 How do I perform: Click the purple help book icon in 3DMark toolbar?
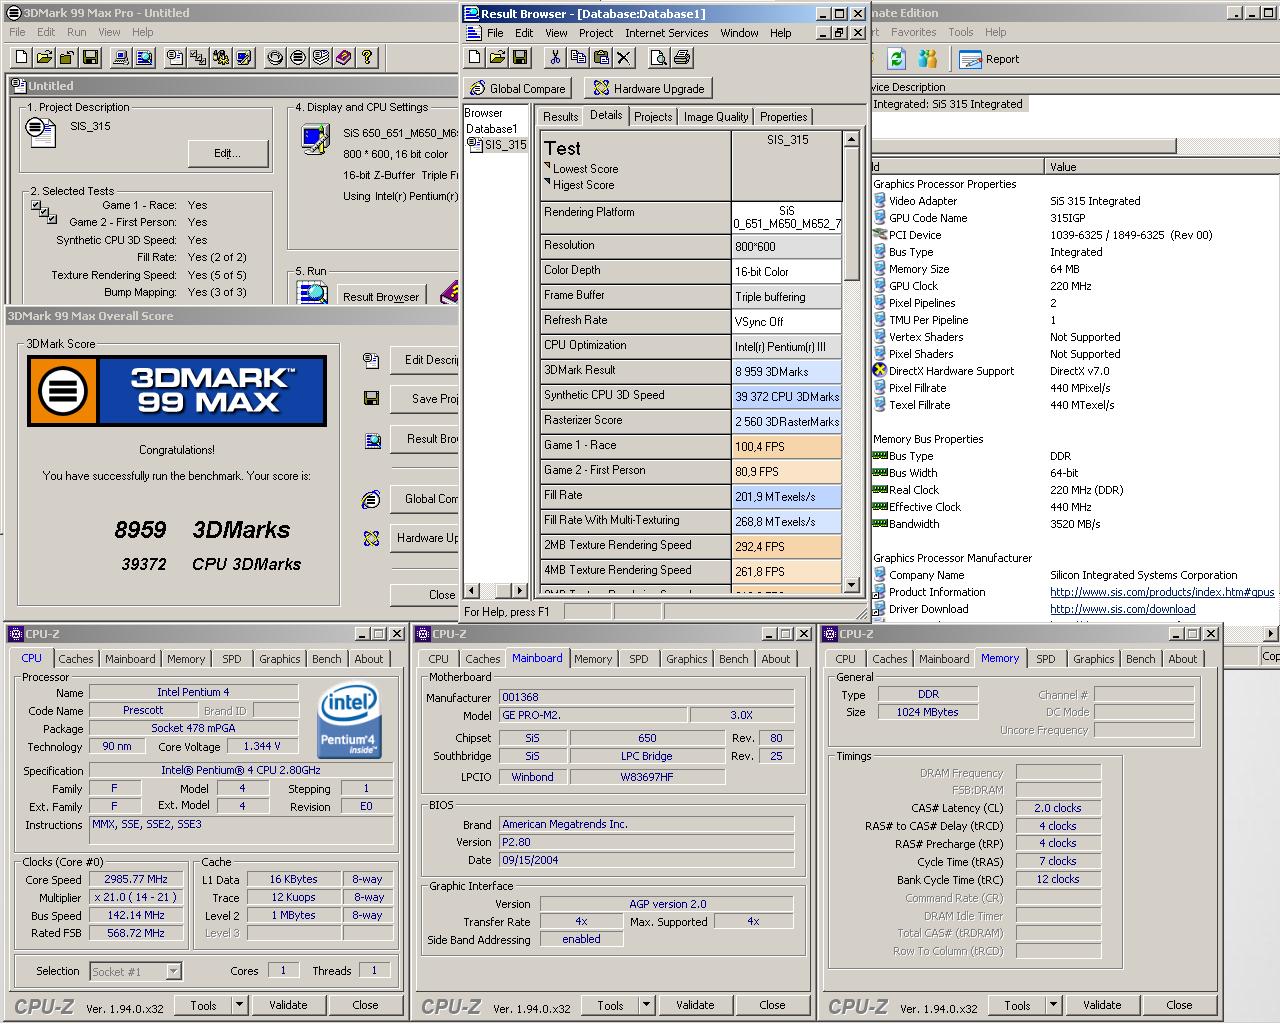coord(344,58)
